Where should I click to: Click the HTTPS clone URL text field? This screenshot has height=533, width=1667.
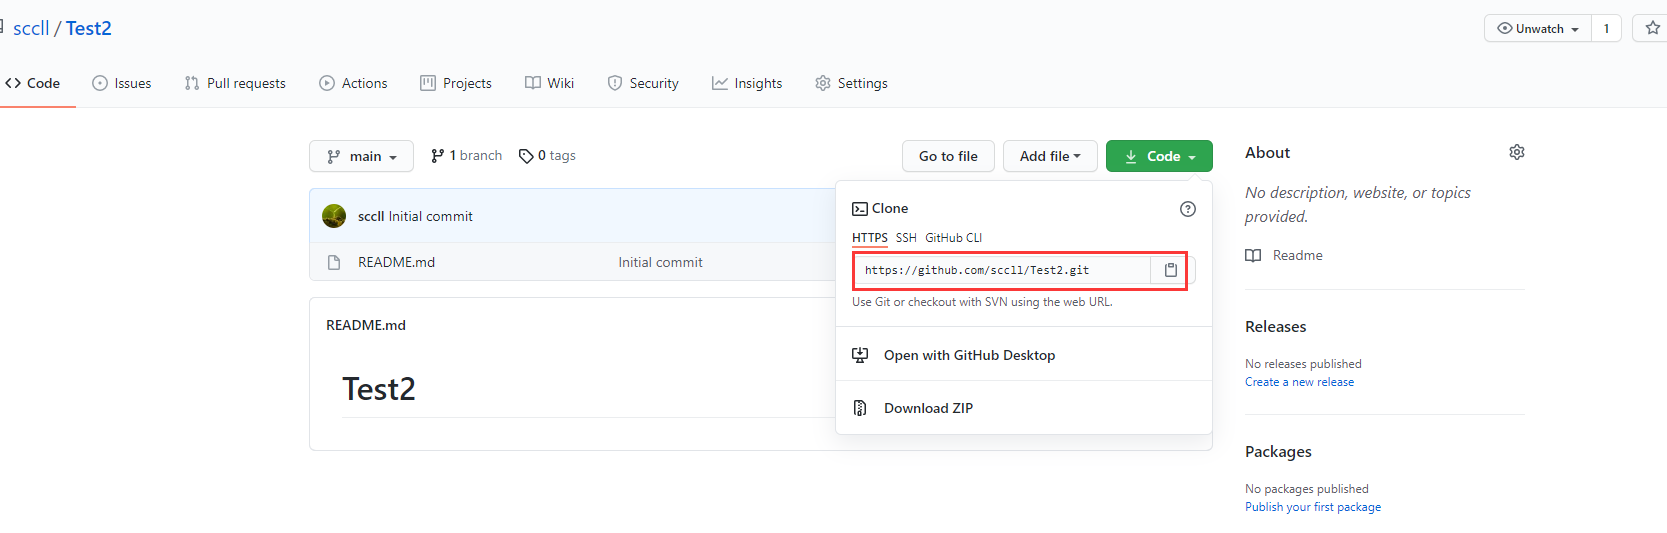[x=1002, y=270]
